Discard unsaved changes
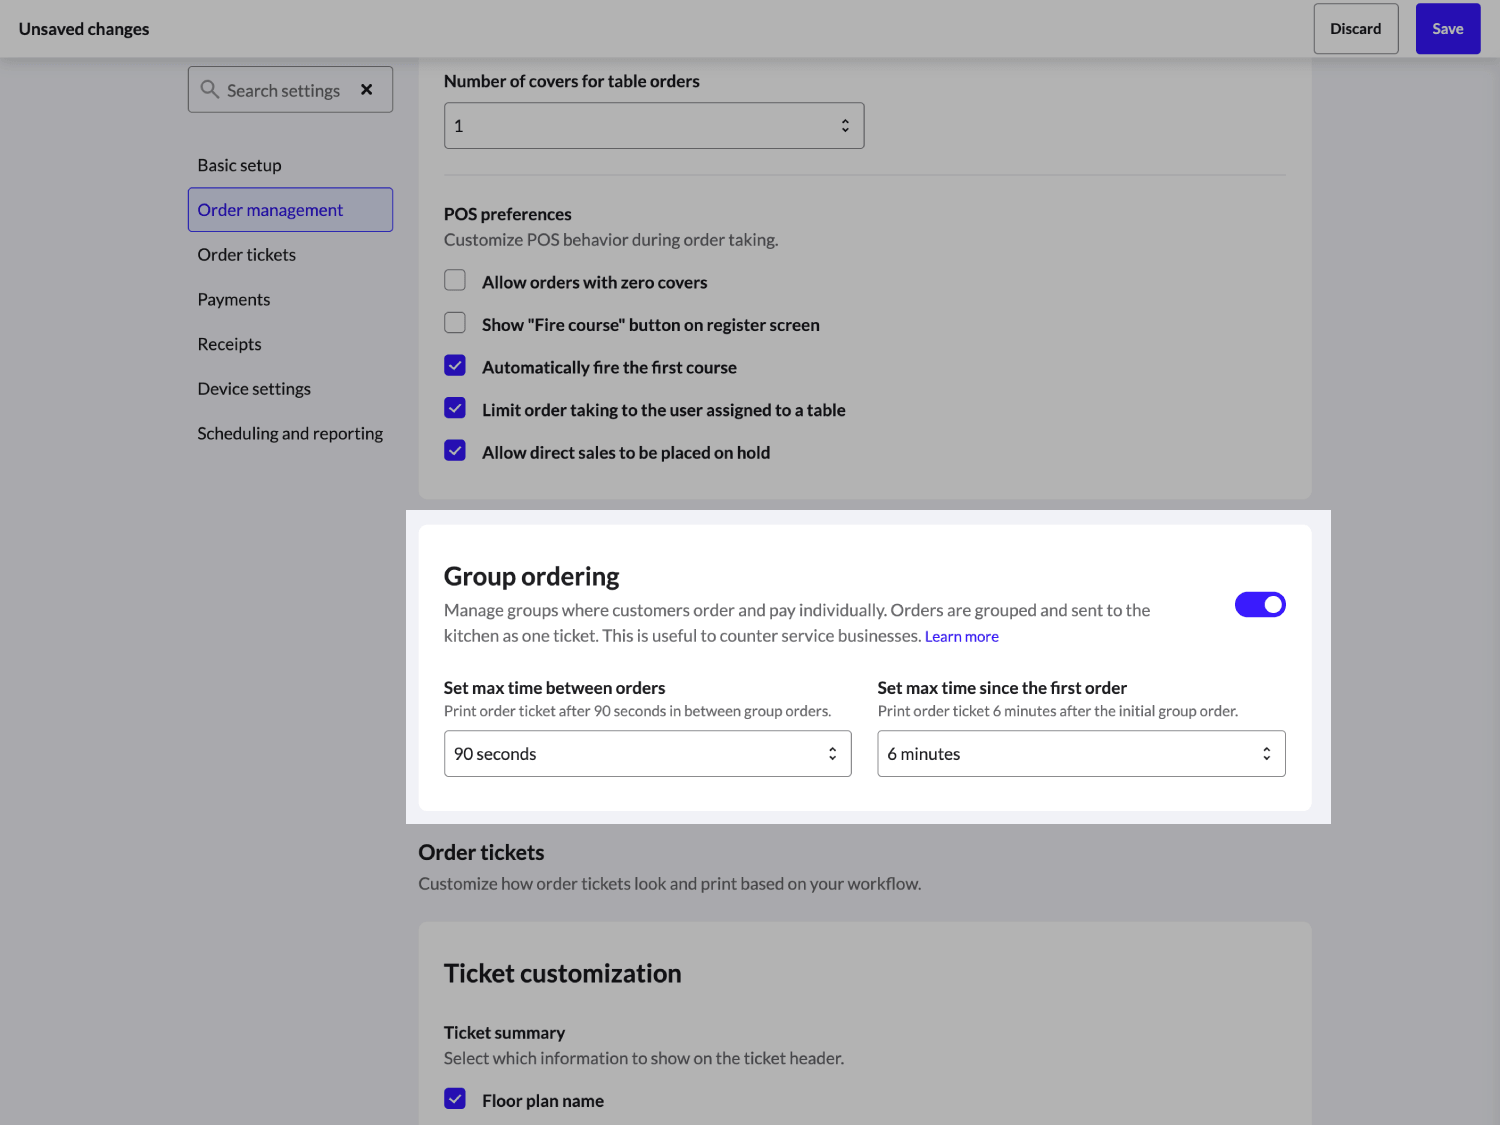 click(x=1356, y=29)
